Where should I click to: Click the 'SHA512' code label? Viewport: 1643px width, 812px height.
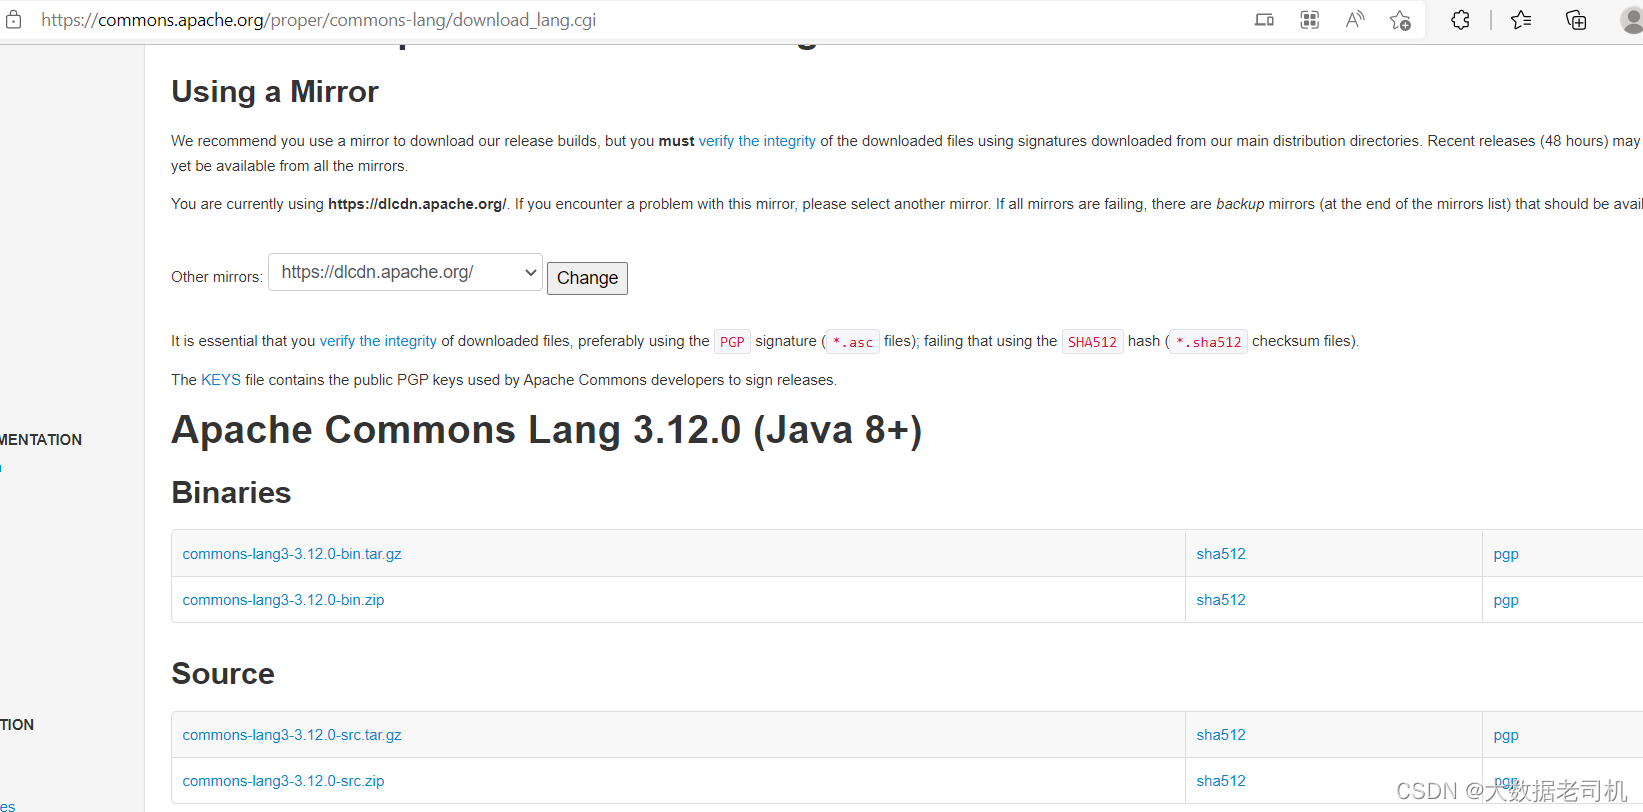point(1092,342)
